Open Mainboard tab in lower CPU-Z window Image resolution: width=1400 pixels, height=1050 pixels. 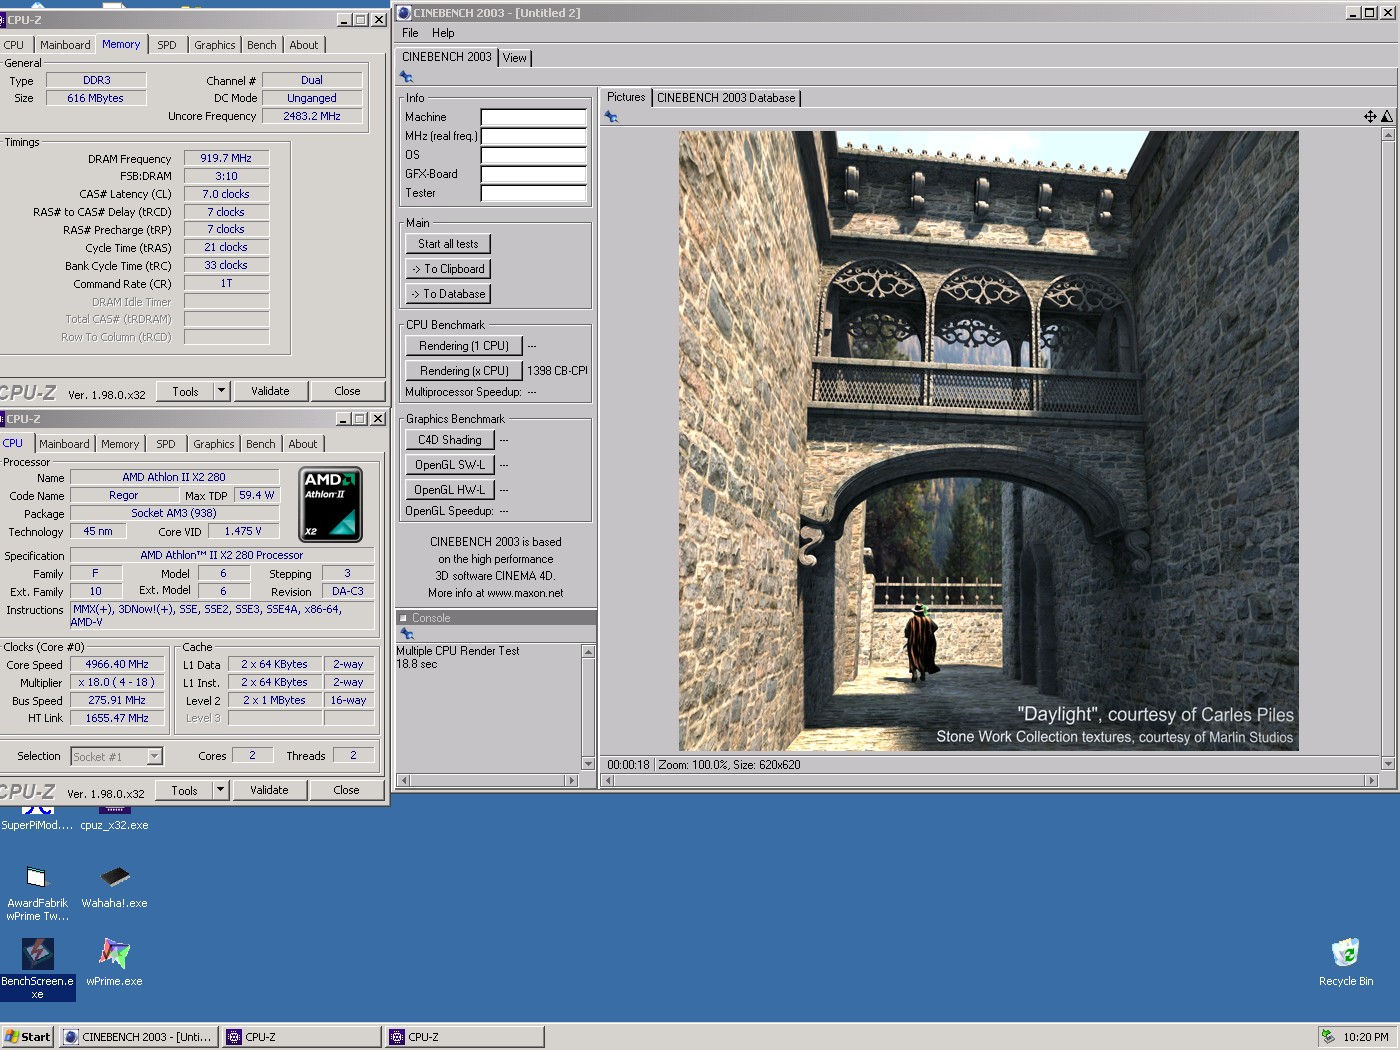(64, 444)
